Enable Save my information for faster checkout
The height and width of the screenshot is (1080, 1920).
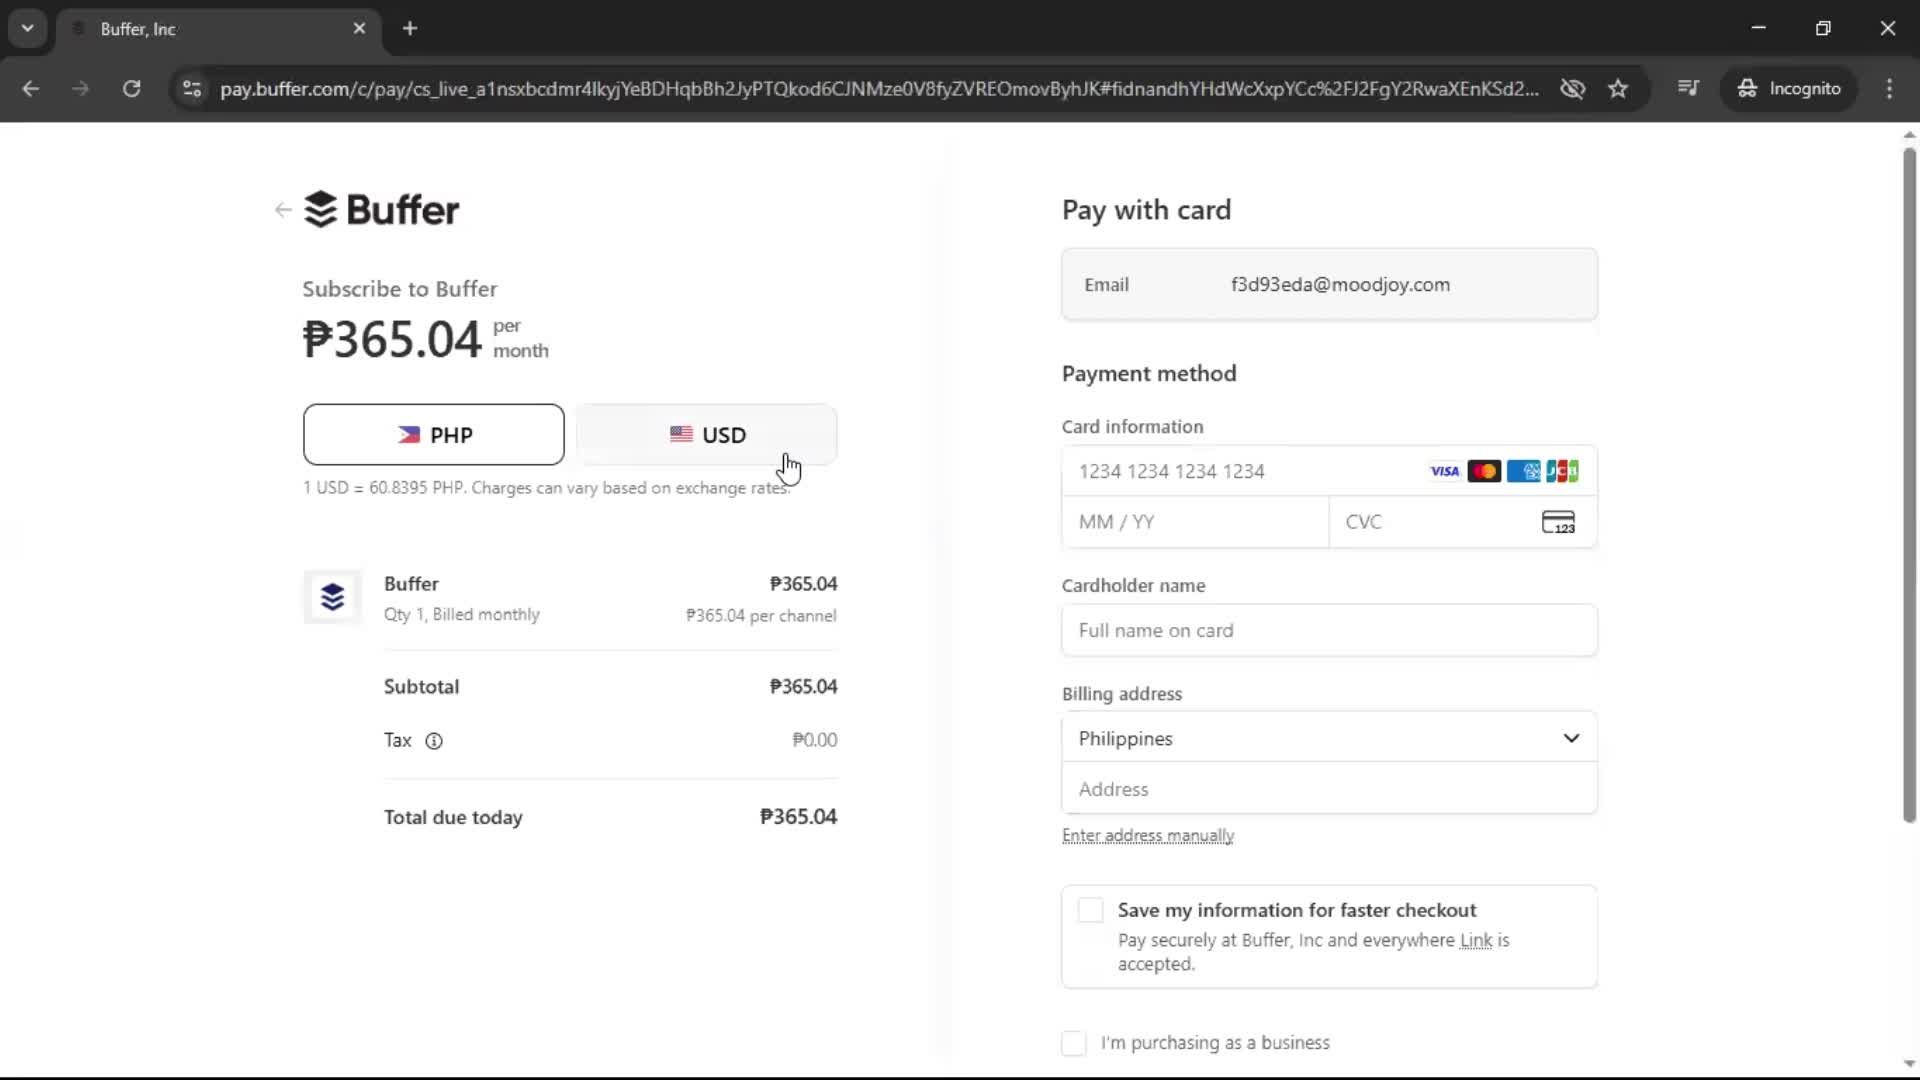click(x=1091, y=910)
